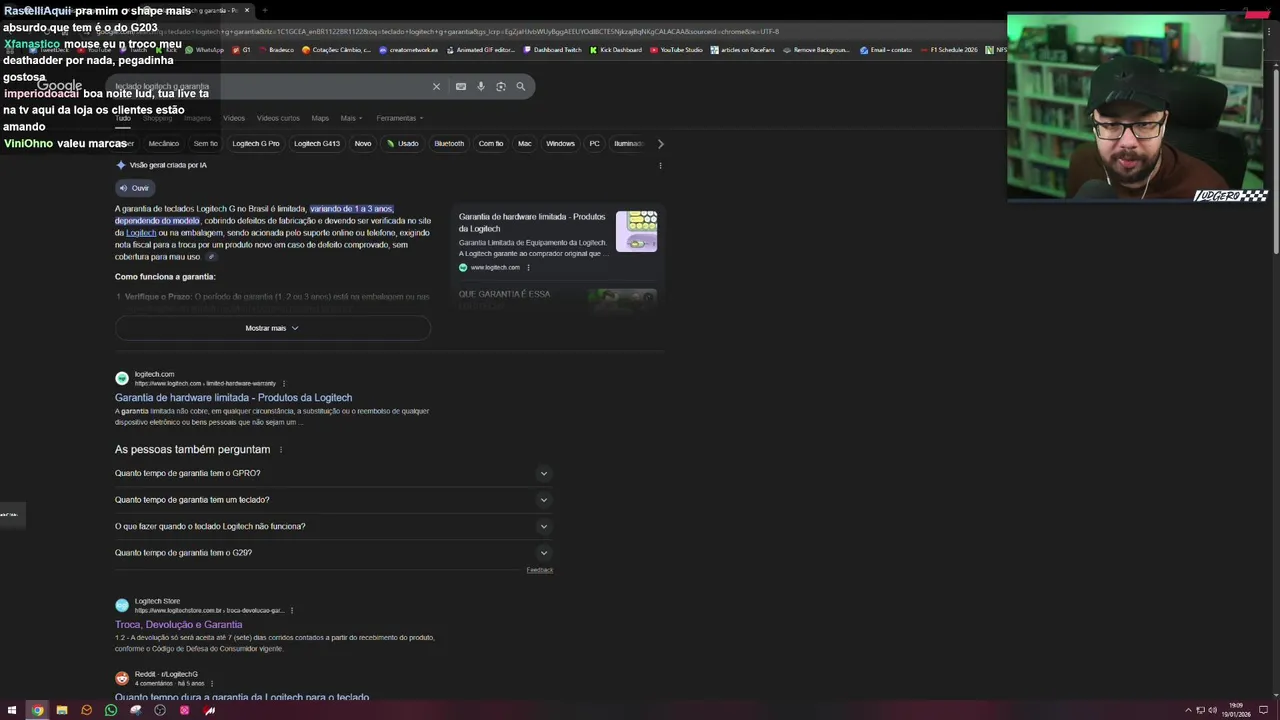
Task: Filter results with 'Novo' chip
Action: (x=363, y=143)
